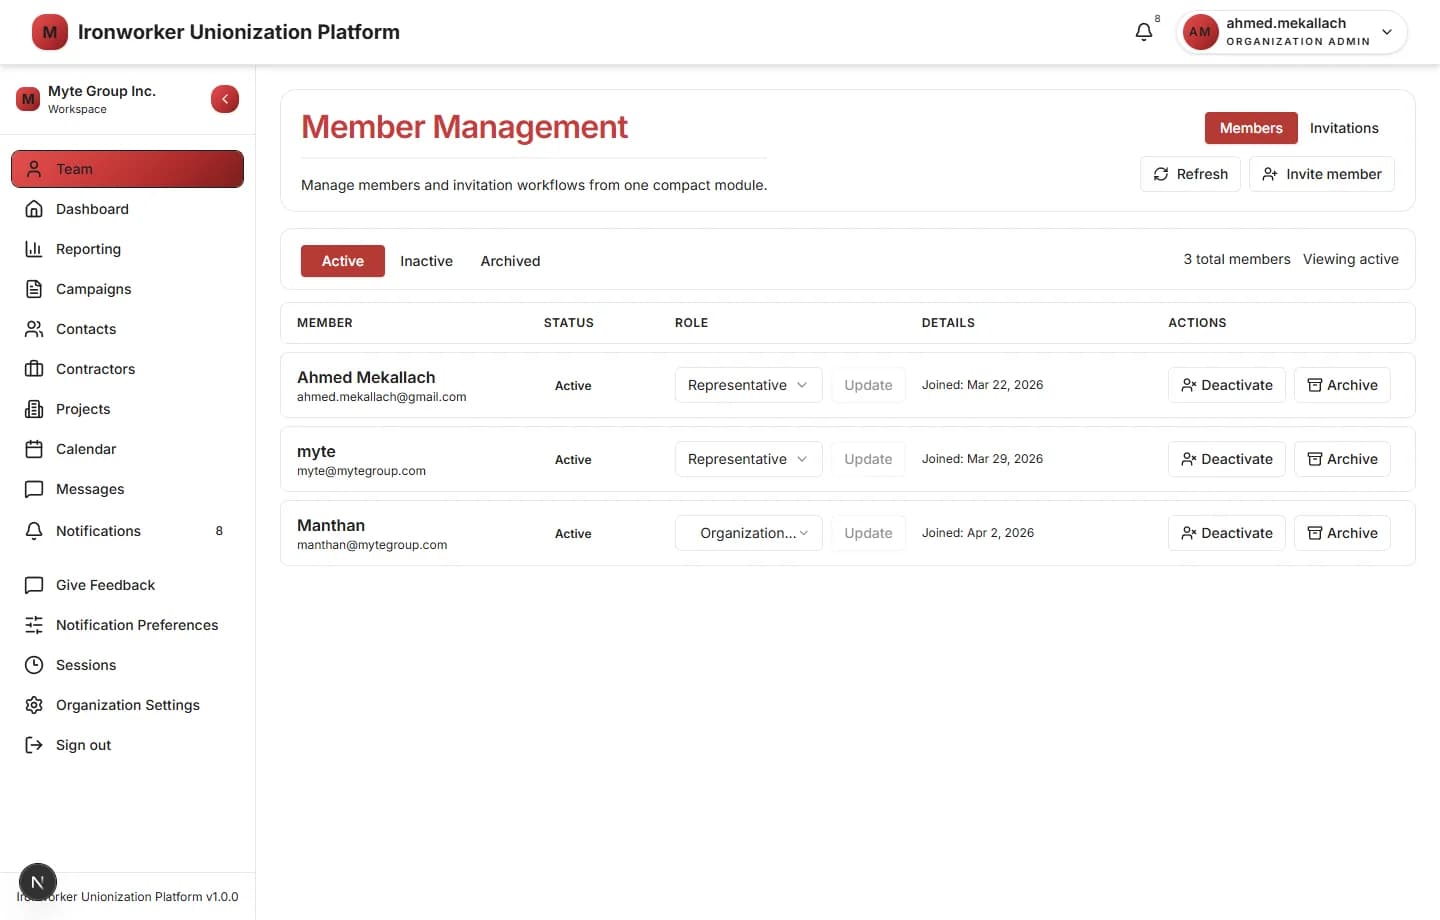Click the Give Feedback link
The height and width of the screenshot is (920, 1440).
click(127, 585)
